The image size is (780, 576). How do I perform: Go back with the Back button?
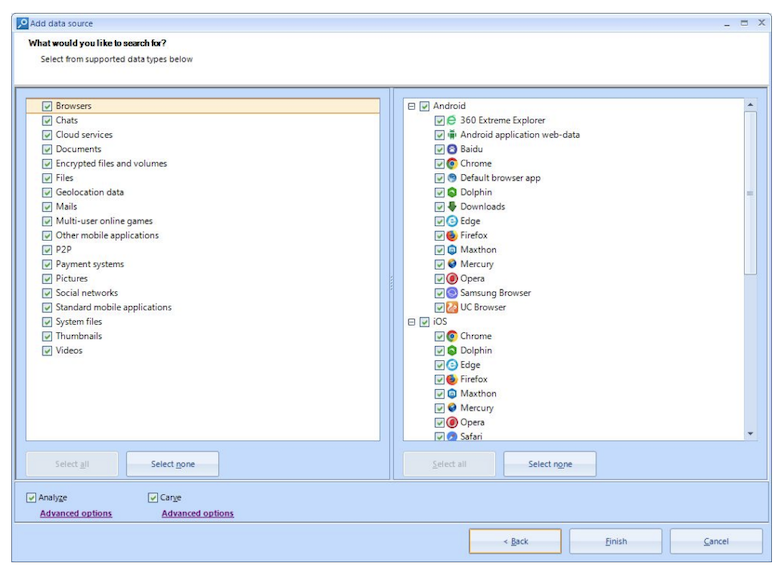[x=515, y=541]
